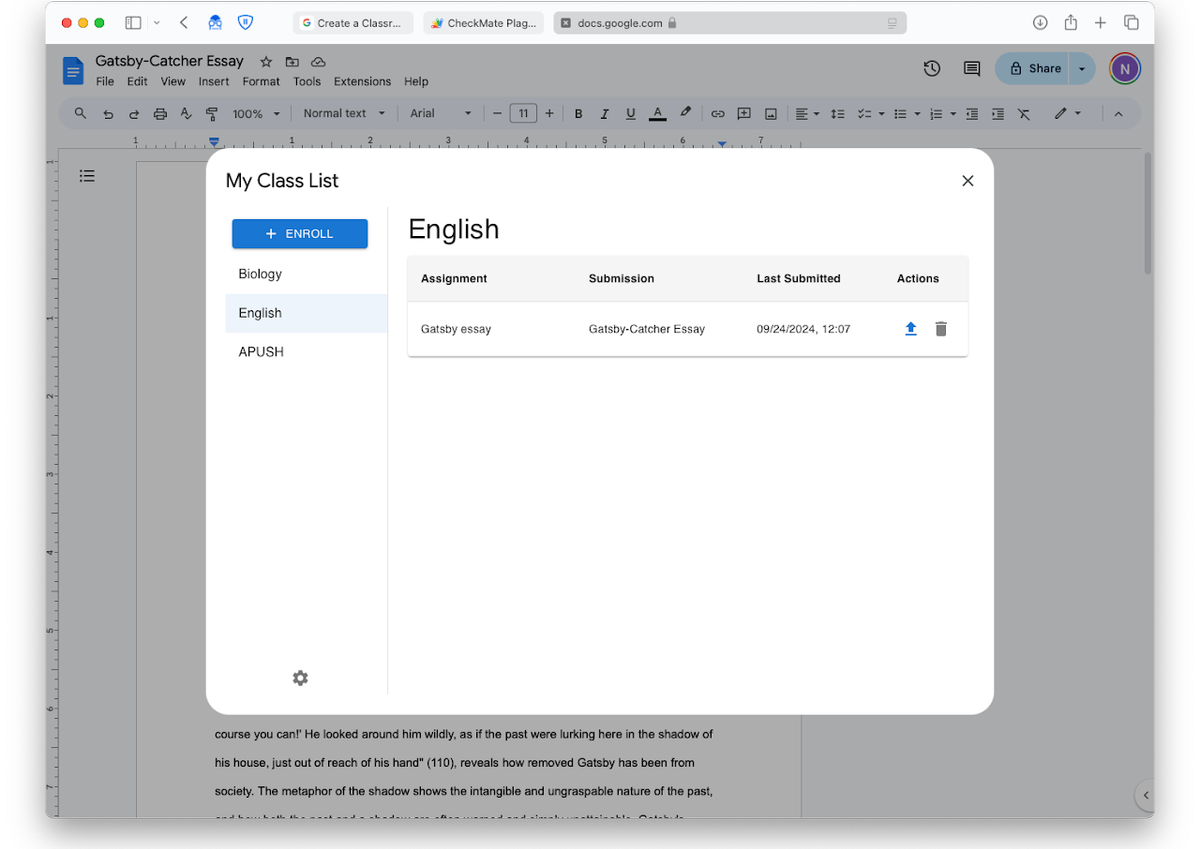Click the ENROLL button
The height and width of the screenshot is (849, 1200).
[x=299, y=233]
